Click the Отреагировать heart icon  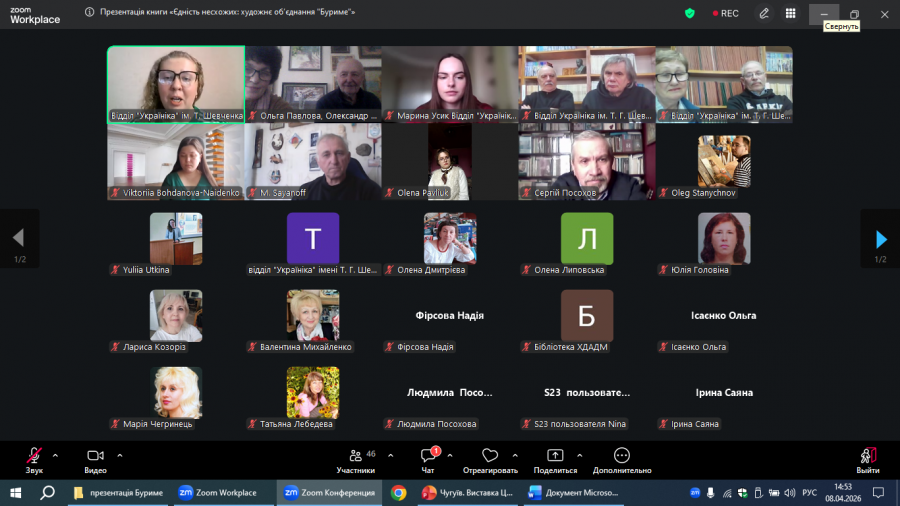pyautogui.click(x=490, y=456)
